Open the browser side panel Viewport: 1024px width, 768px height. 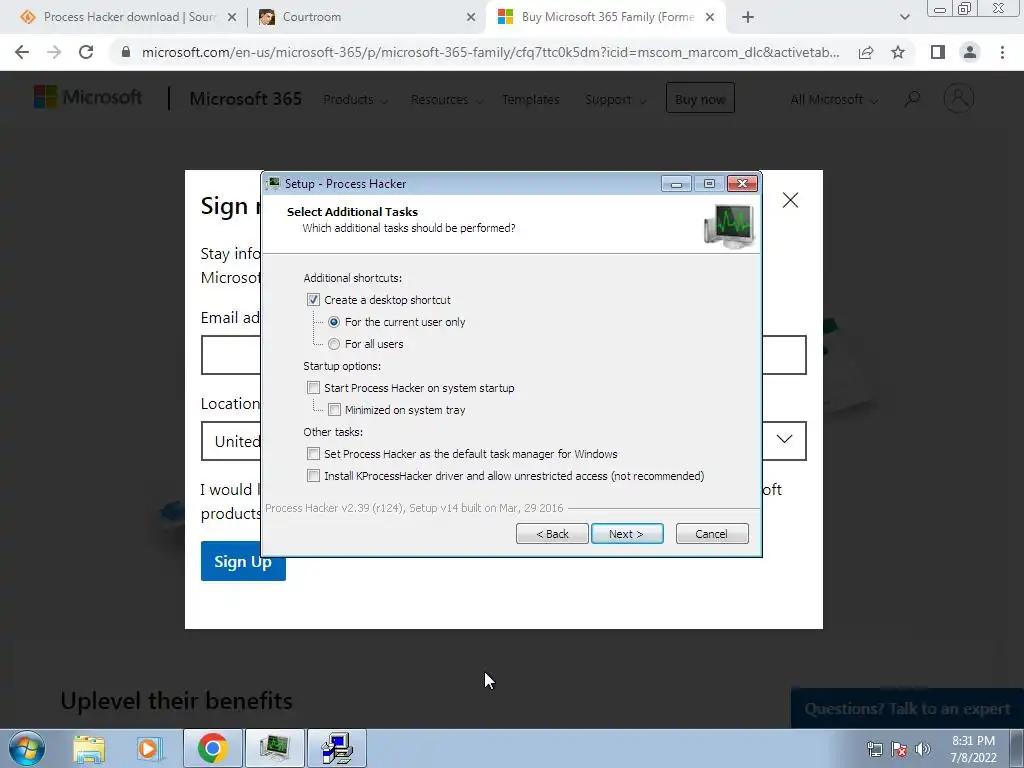938,52
